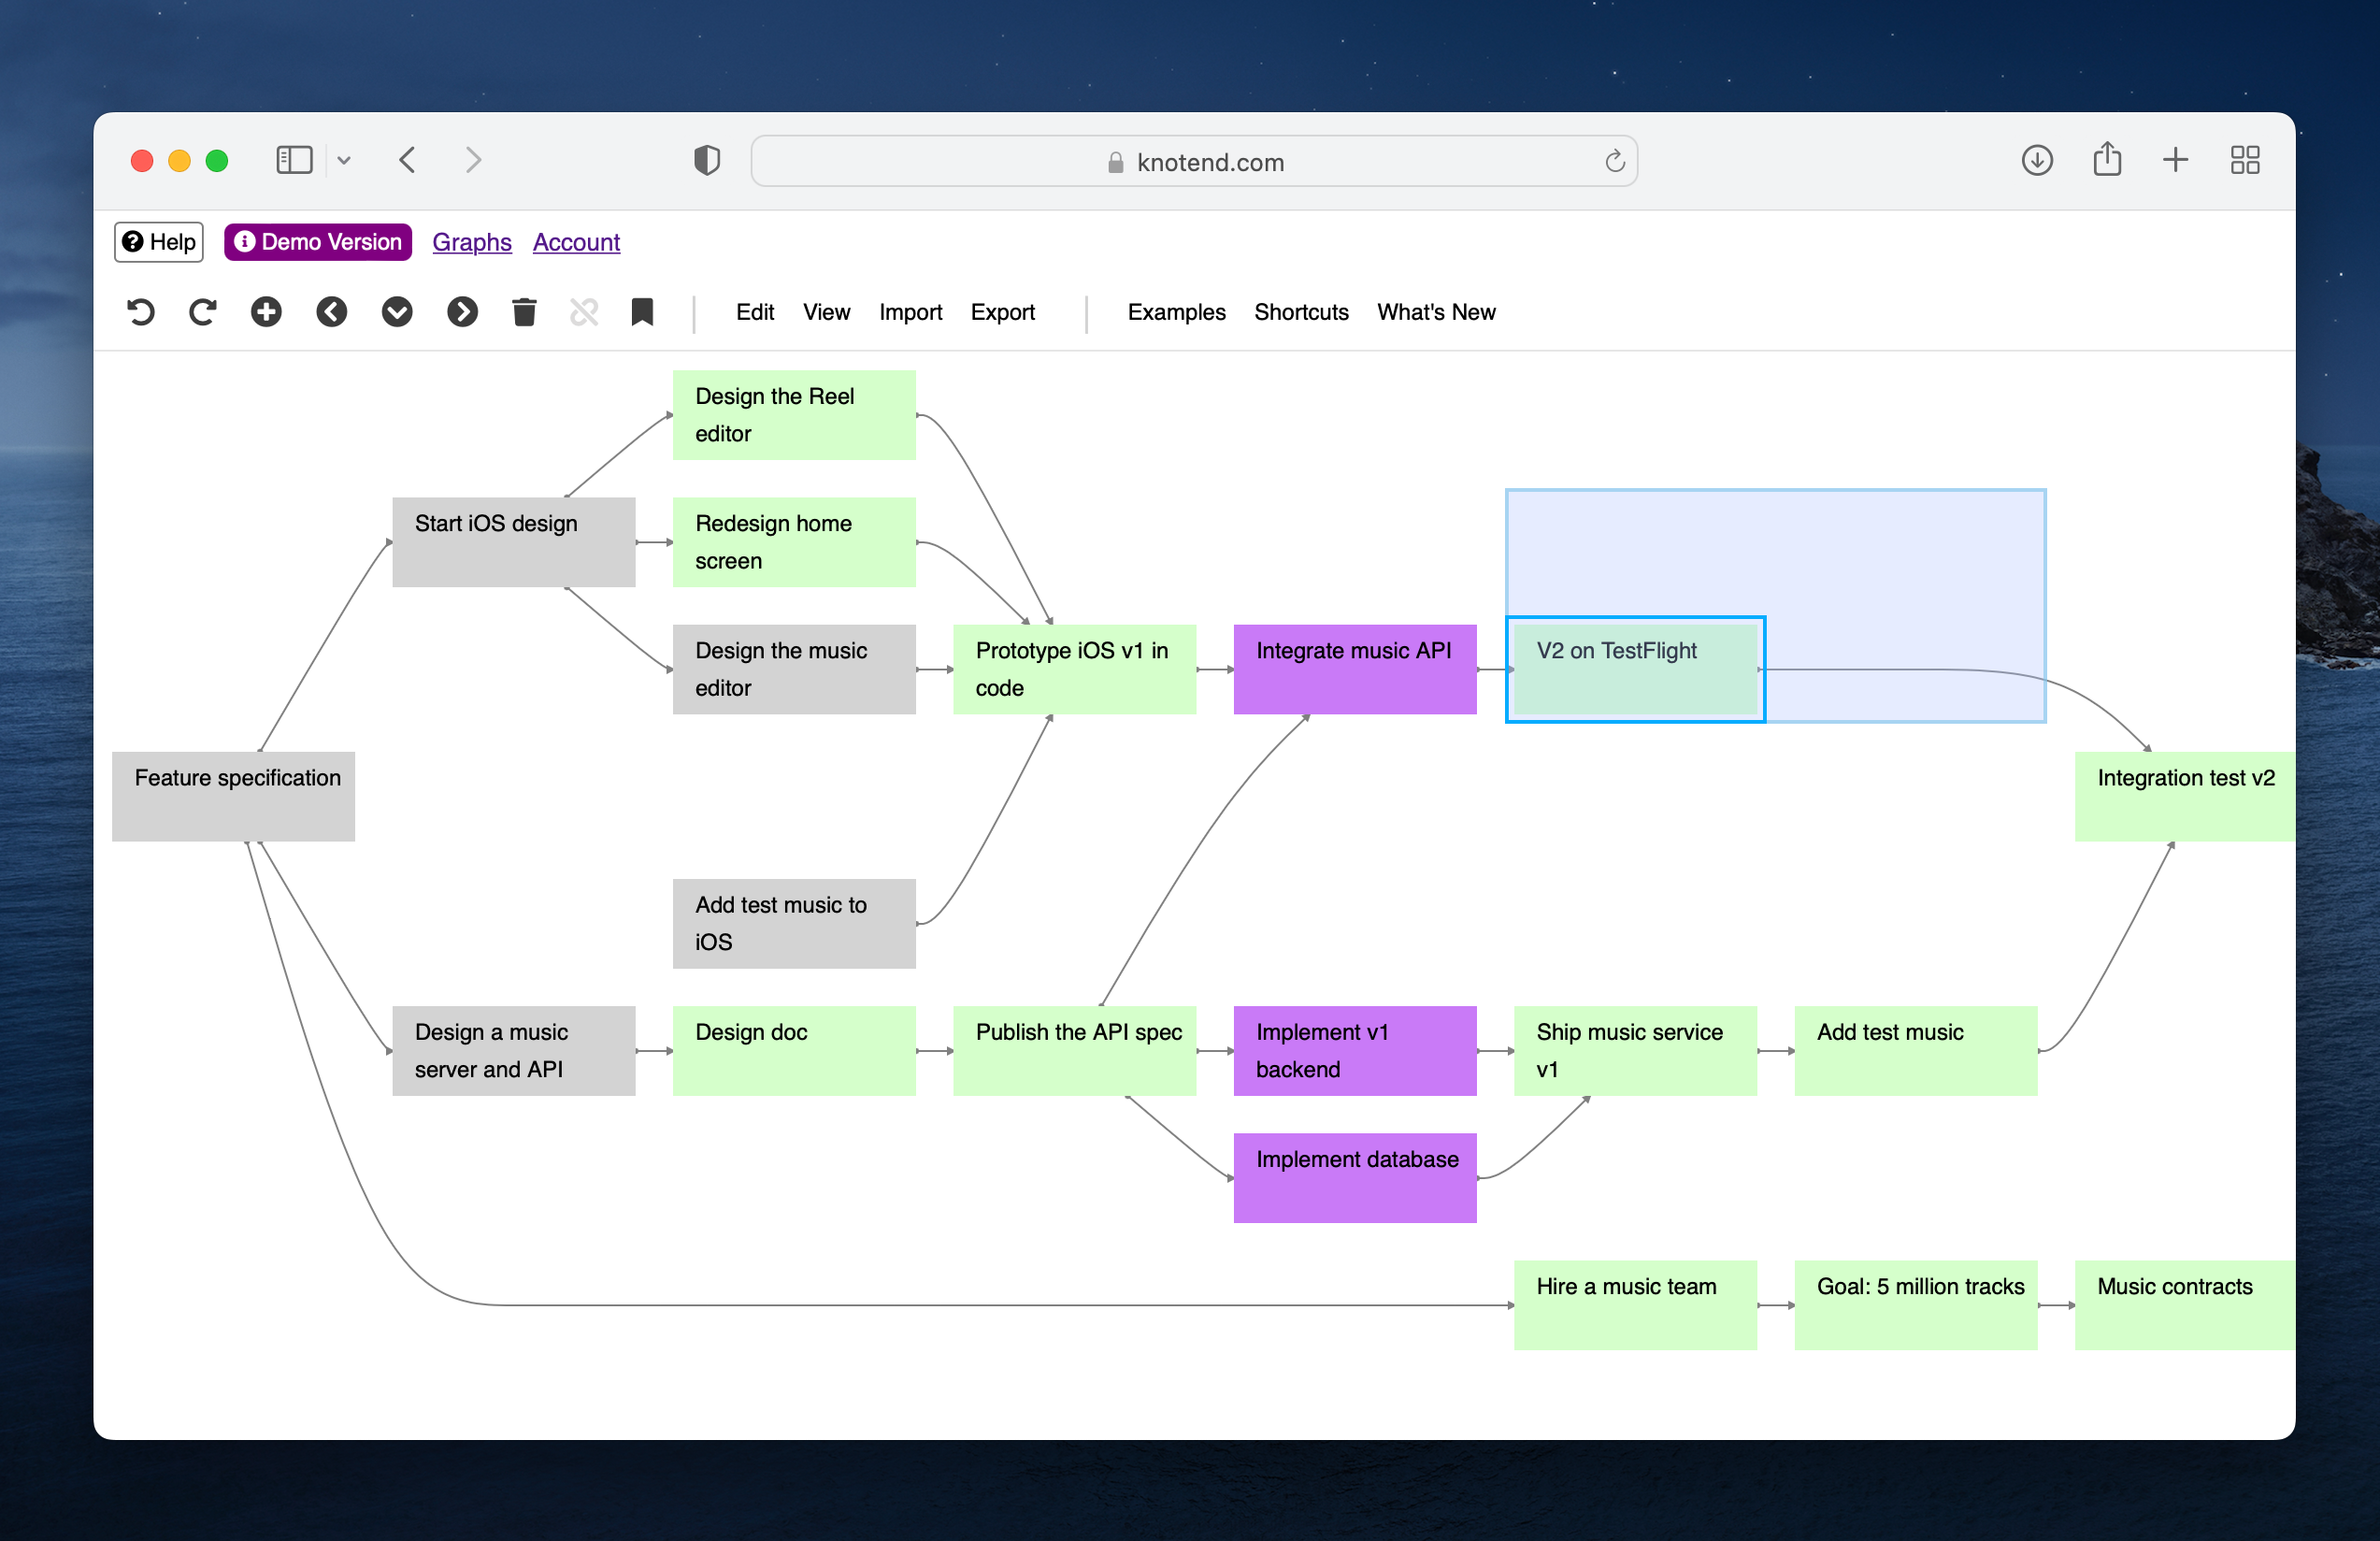Click the undo arrow icon
Image resolution: width=2380 pixels, height=1541 pixels.
coord(141,312)
